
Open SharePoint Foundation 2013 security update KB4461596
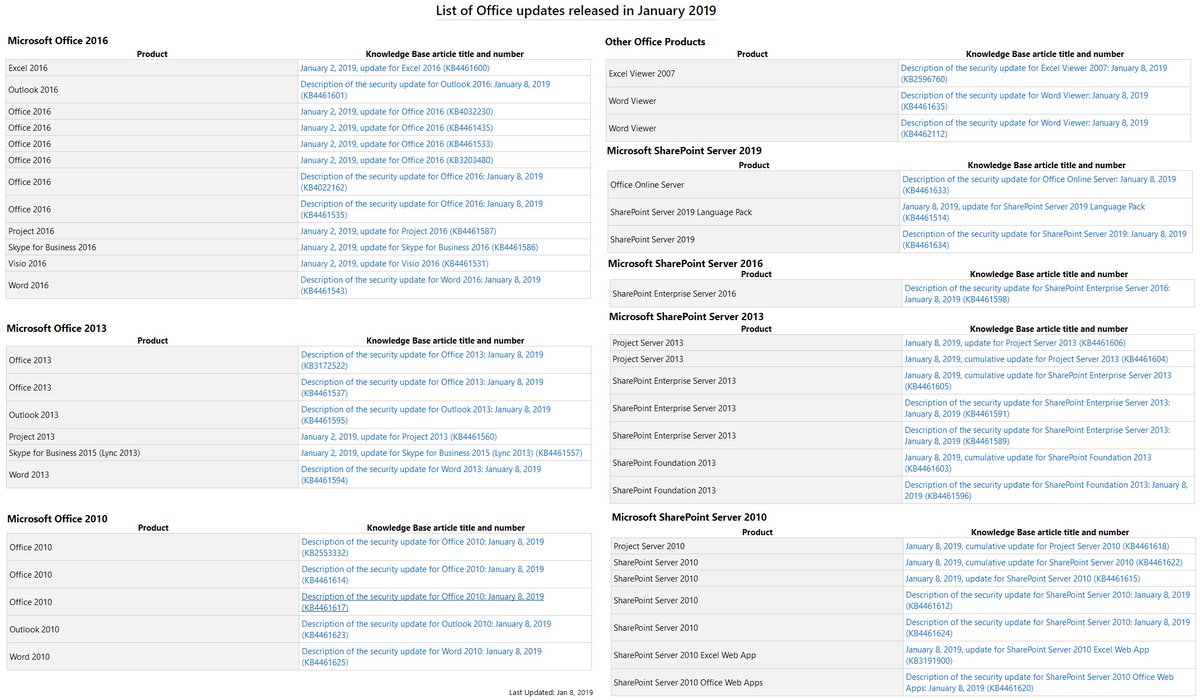[1045, 490]
